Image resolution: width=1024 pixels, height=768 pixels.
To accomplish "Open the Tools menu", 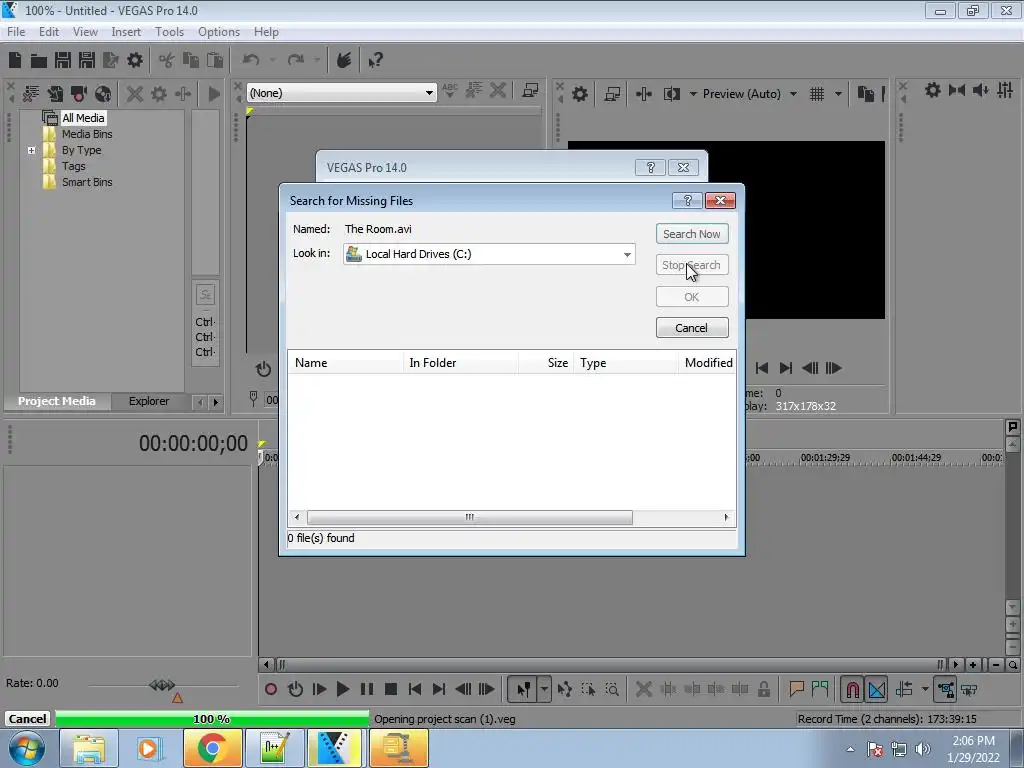I will click(169, 31).
